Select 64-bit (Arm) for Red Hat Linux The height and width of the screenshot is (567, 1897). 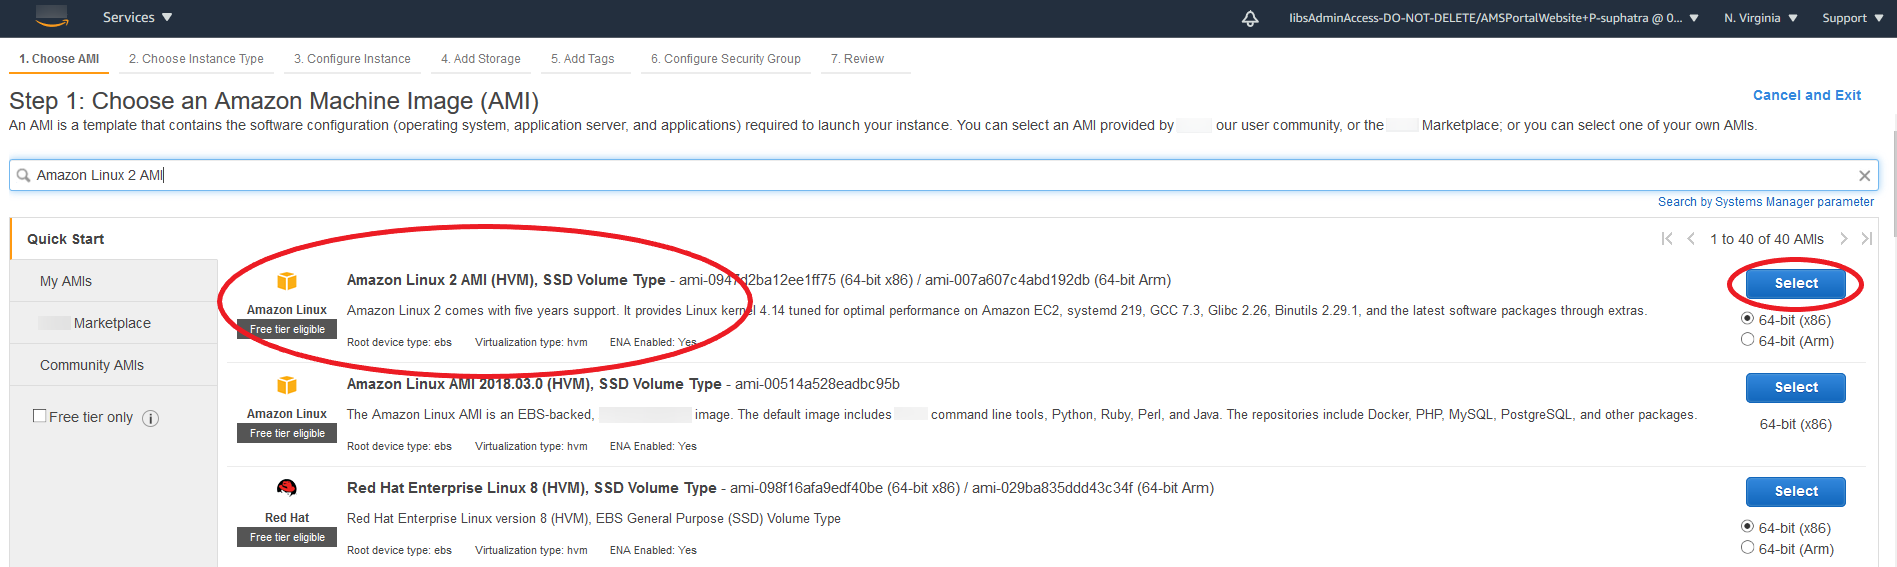click(1748, 548)
